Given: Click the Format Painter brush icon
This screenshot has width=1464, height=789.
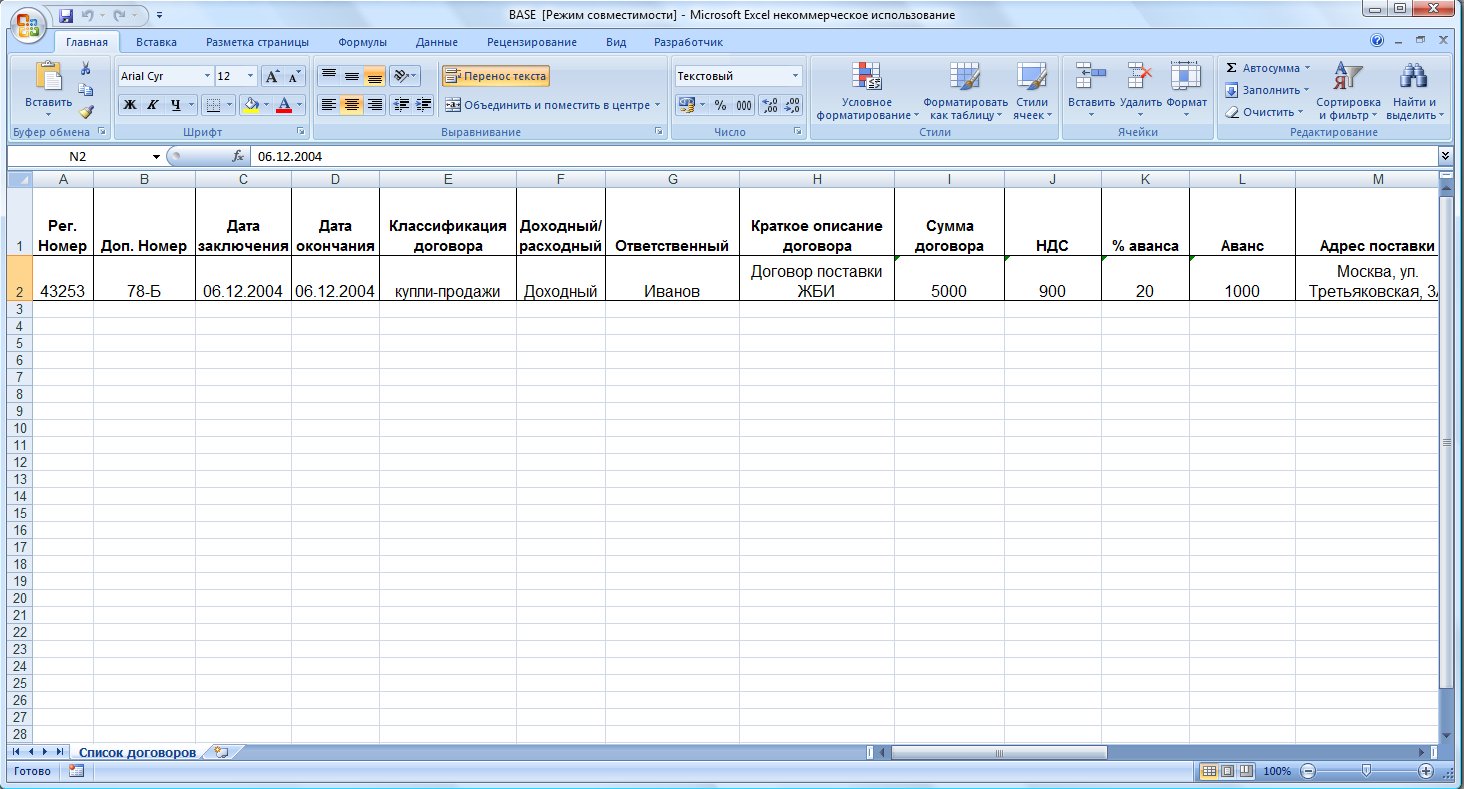Looking at the screenshot, I should click(x=86, y=112).
